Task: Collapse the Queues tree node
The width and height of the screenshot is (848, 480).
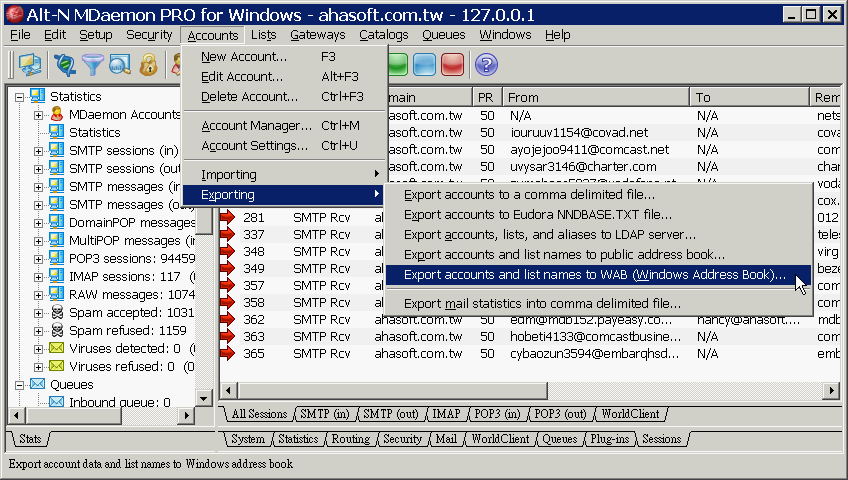Action: (x=19, y=385)
